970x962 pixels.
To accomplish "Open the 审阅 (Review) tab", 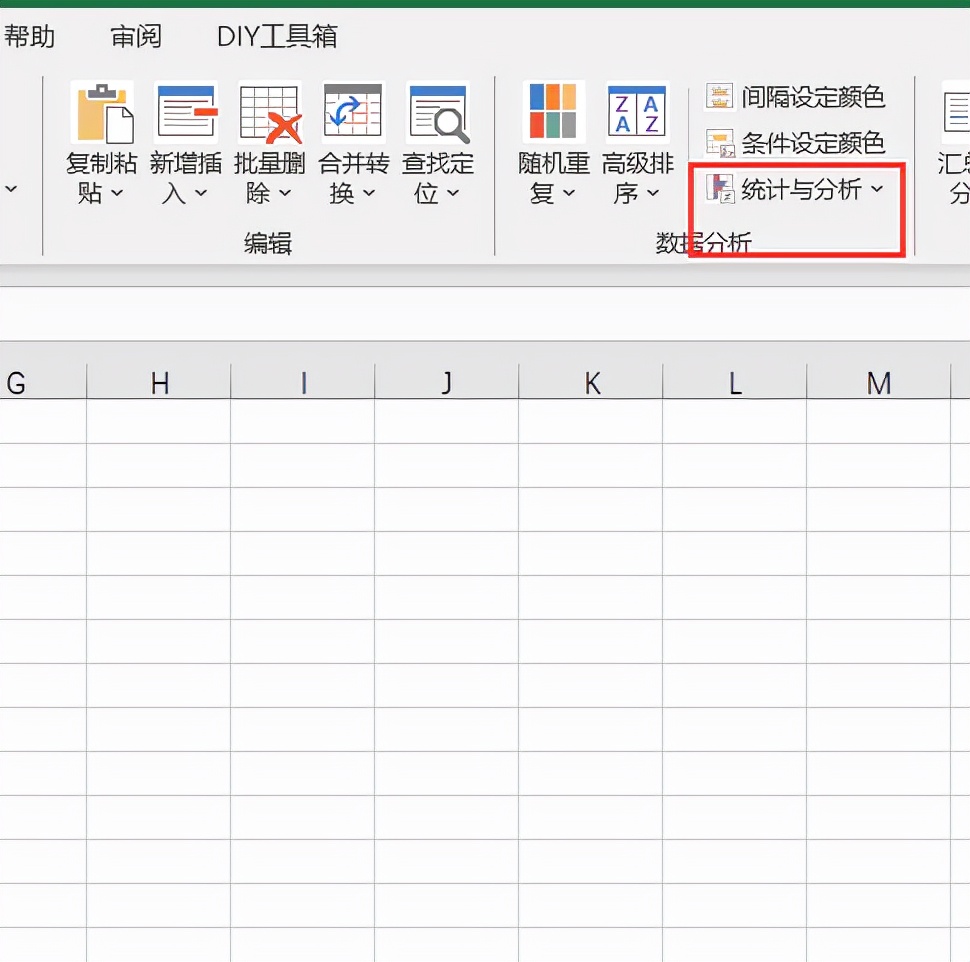I will (x=135, y=36).
